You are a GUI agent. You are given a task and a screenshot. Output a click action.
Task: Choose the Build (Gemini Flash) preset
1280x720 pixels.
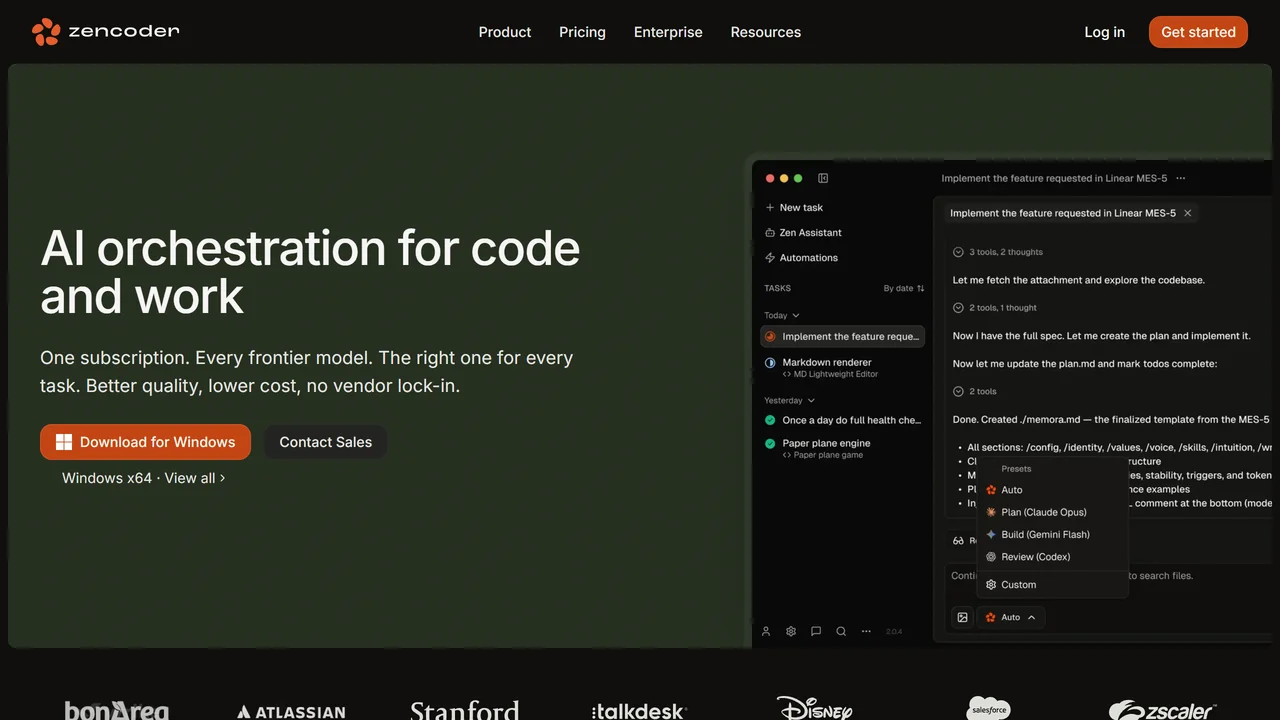[x=1052, y=534]
